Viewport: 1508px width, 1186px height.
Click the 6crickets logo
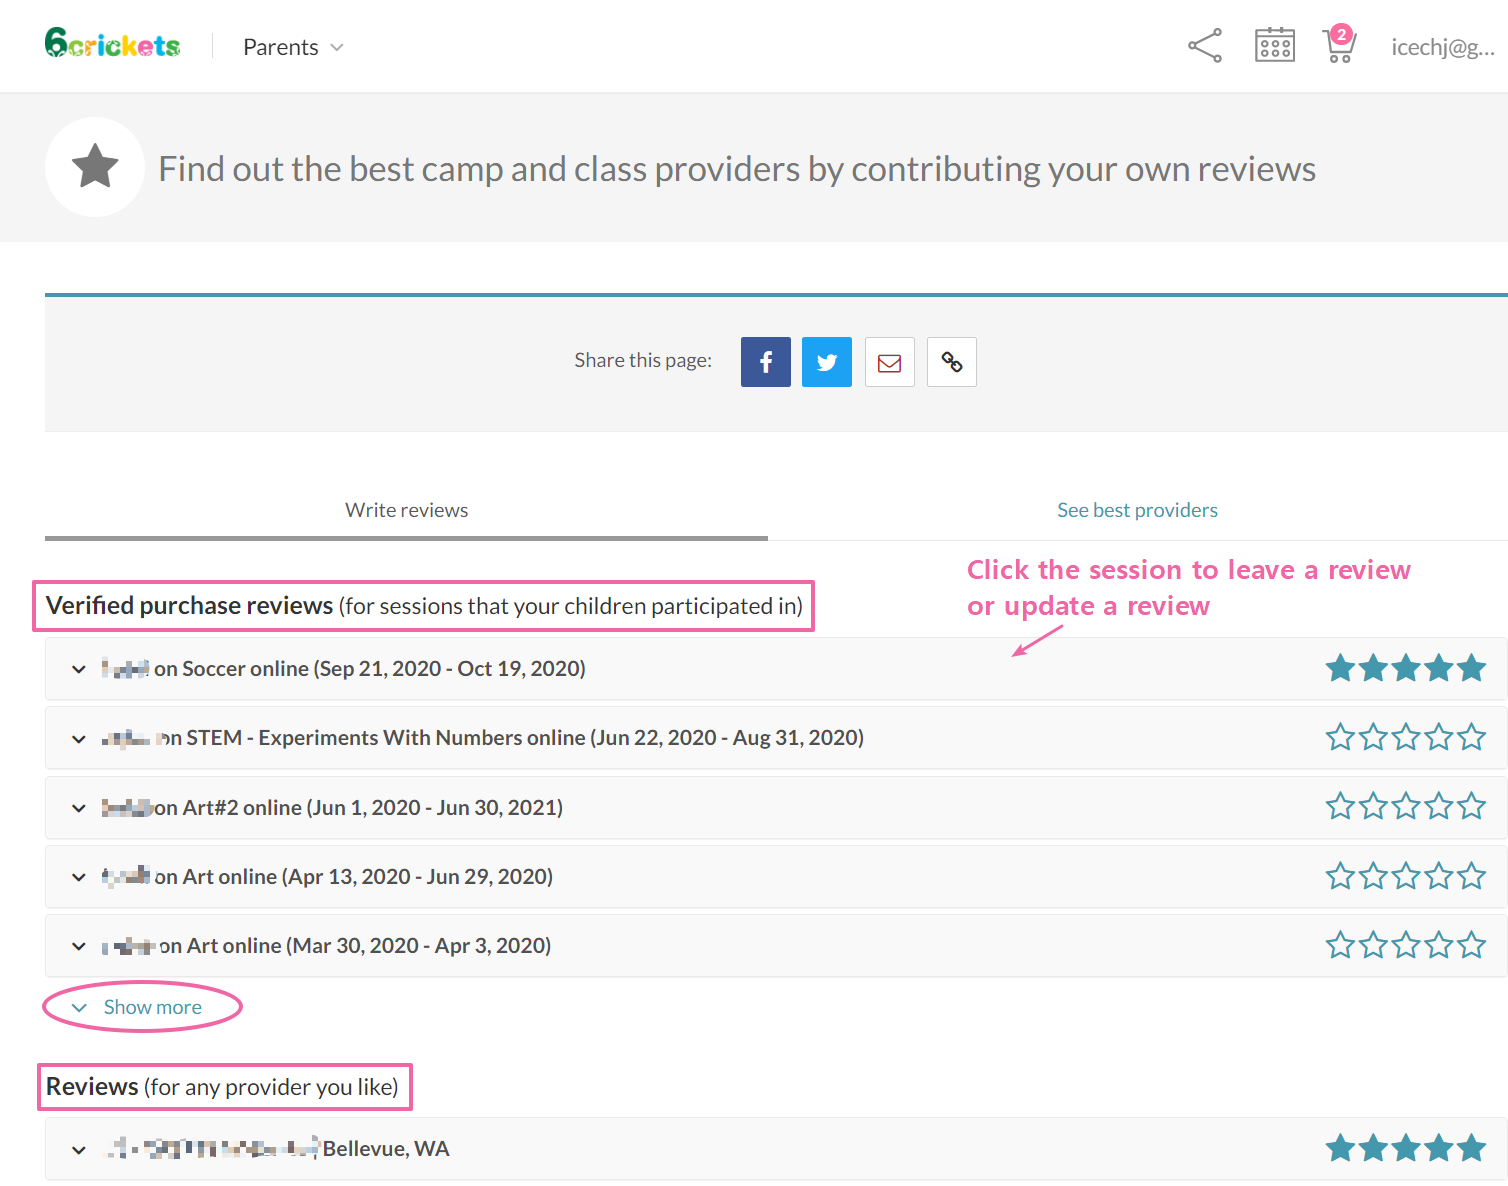tap(112, 45)
